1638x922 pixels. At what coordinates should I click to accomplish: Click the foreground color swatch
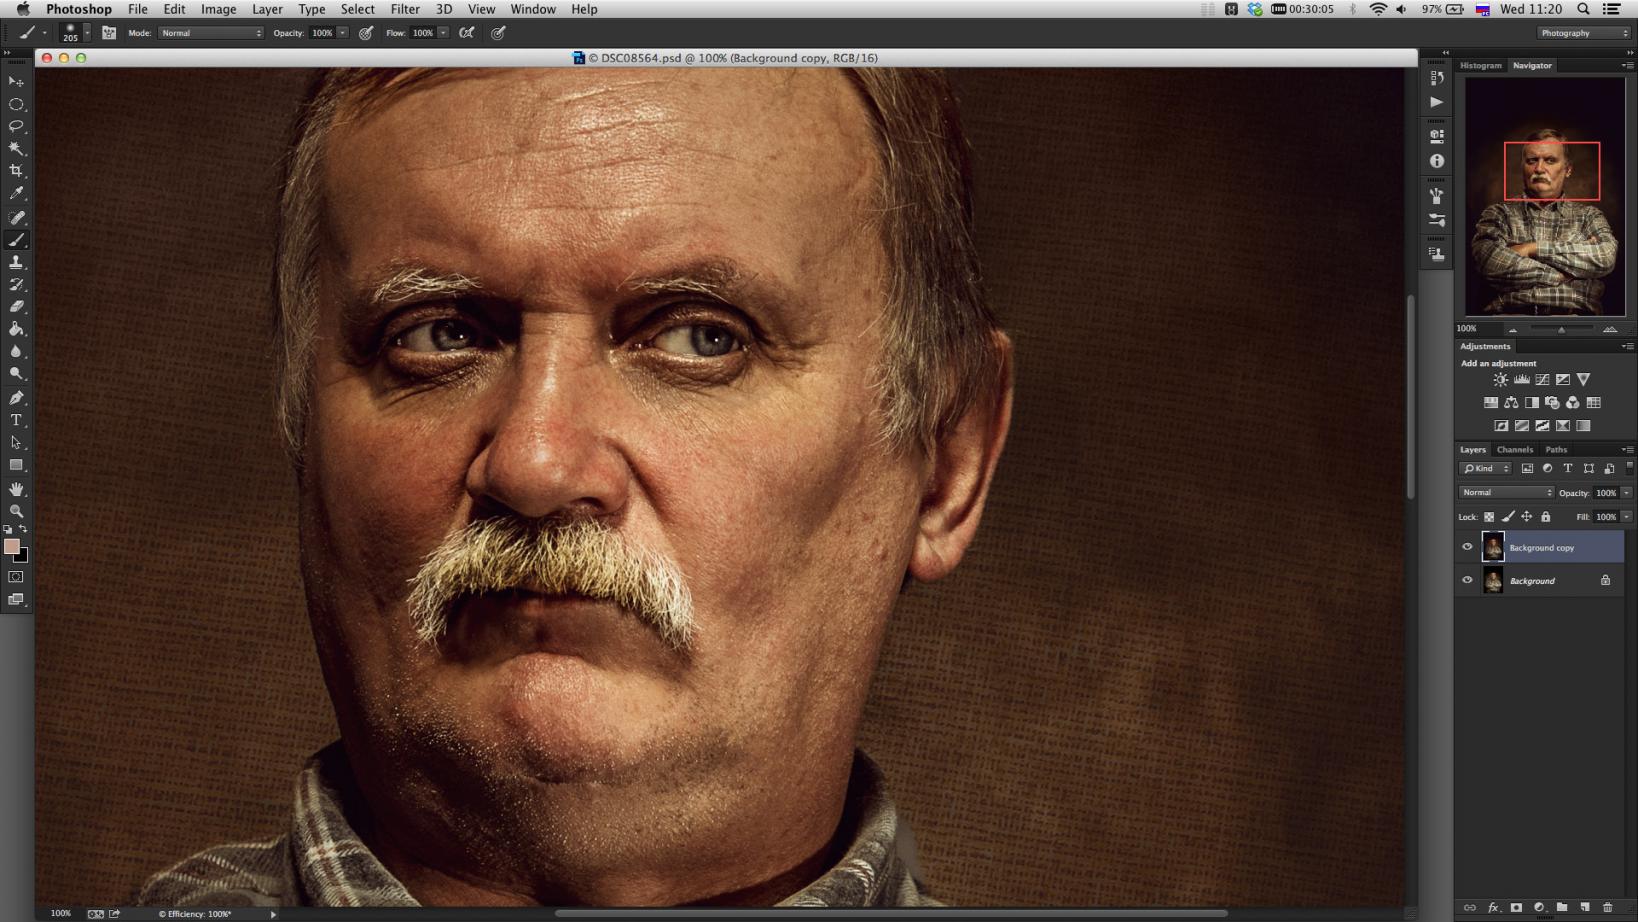tap(11, 546)
